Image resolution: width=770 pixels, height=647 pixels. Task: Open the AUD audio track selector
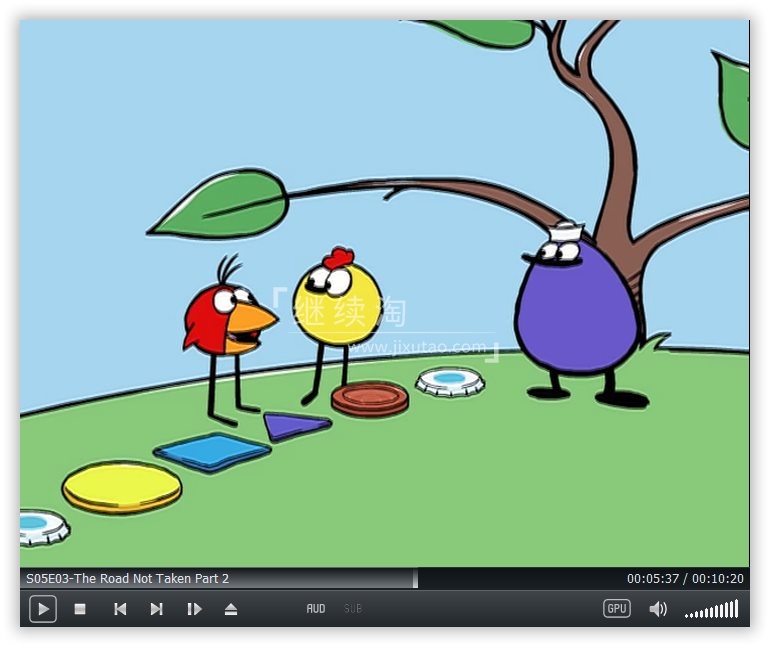(x=316, y=609)
